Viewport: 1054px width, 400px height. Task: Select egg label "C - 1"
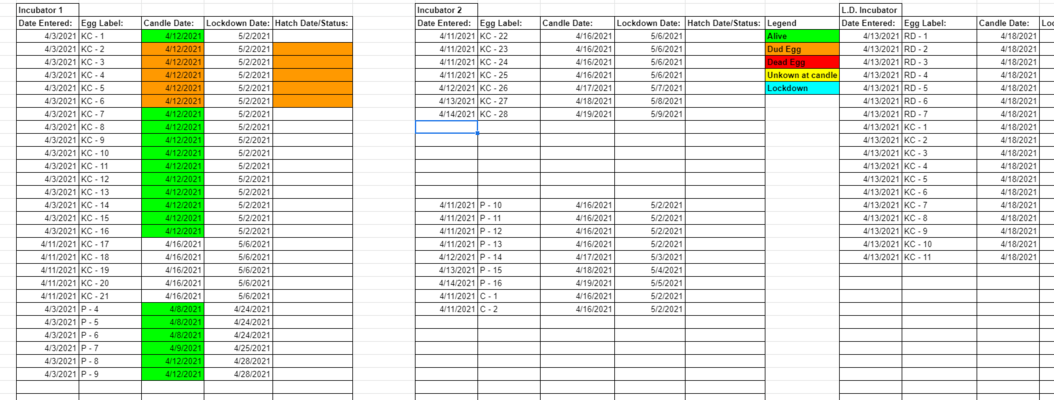(x=509, y=296)
